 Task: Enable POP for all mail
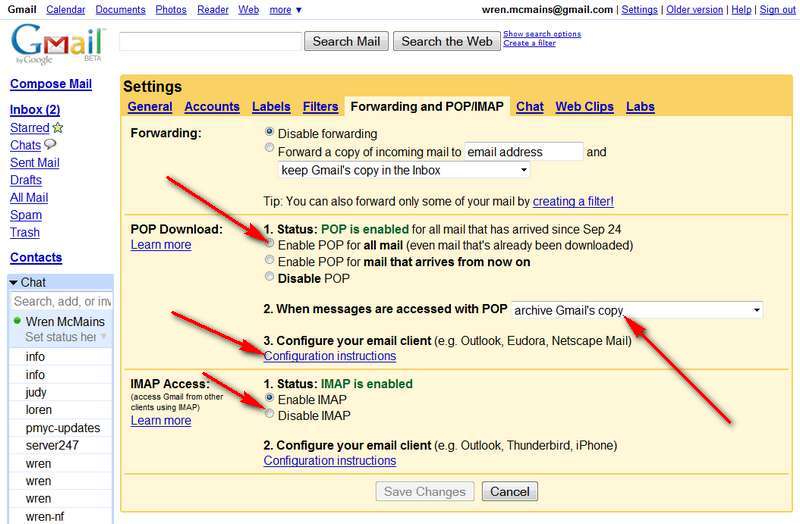pos(269,243)
